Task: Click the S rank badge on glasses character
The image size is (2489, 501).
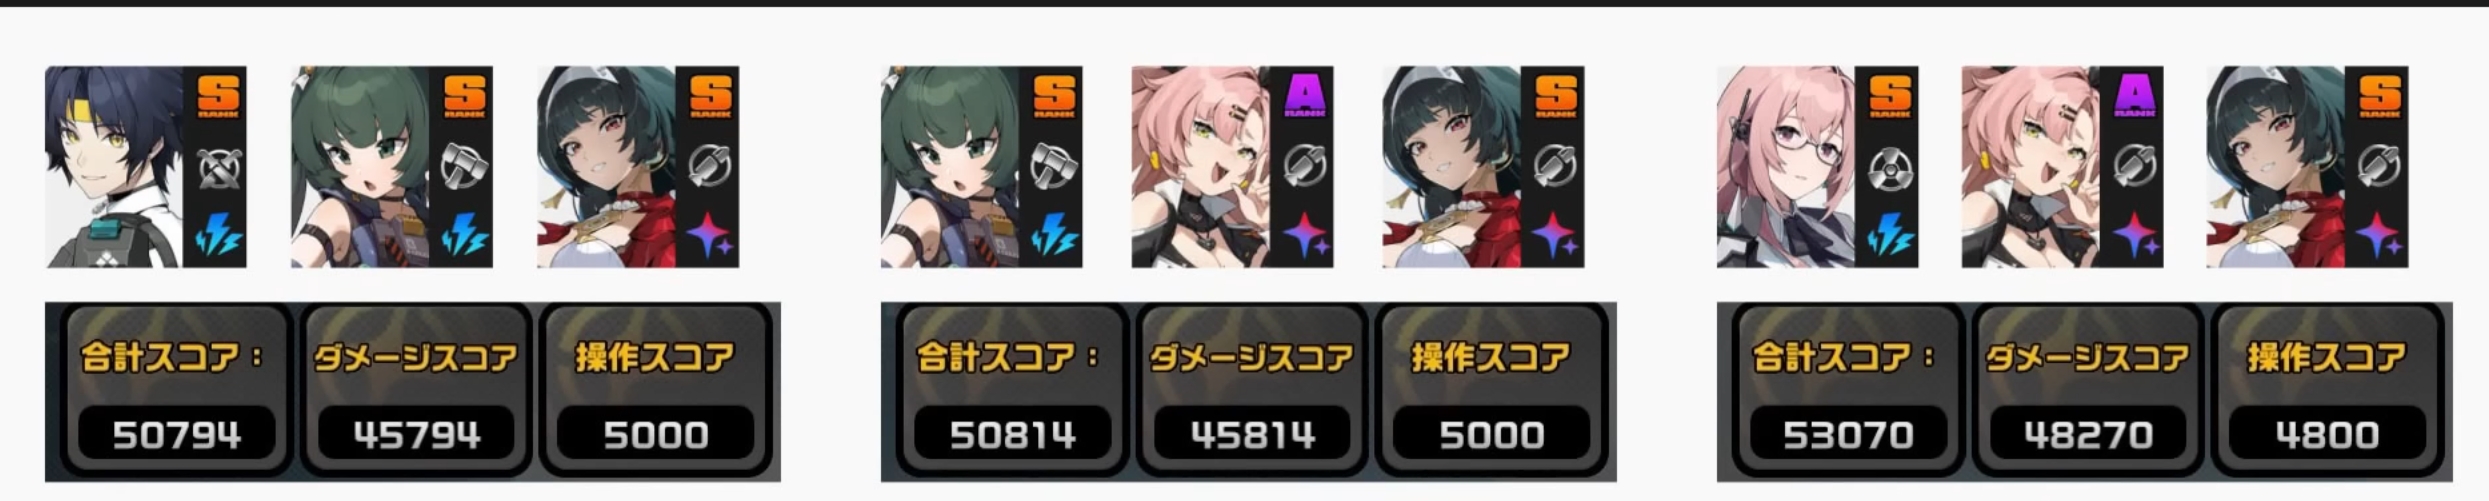Action: click(x=1889, y=97)
